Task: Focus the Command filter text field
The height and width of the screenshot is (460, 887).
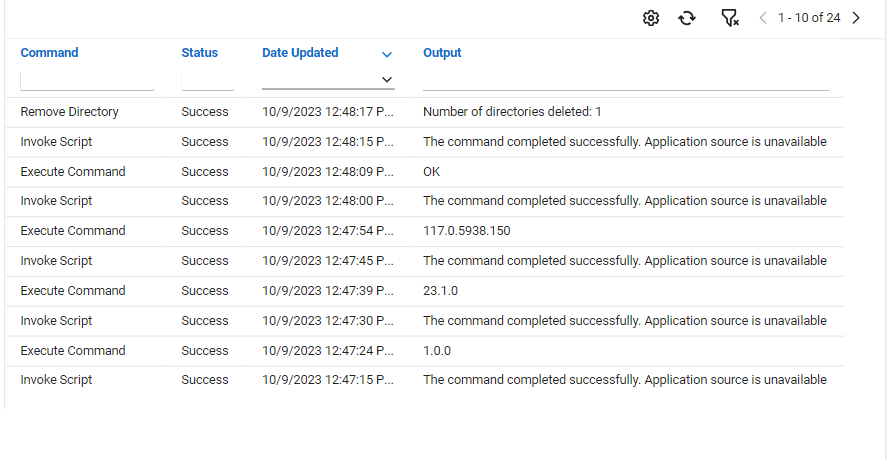Action: pos(87,79)
